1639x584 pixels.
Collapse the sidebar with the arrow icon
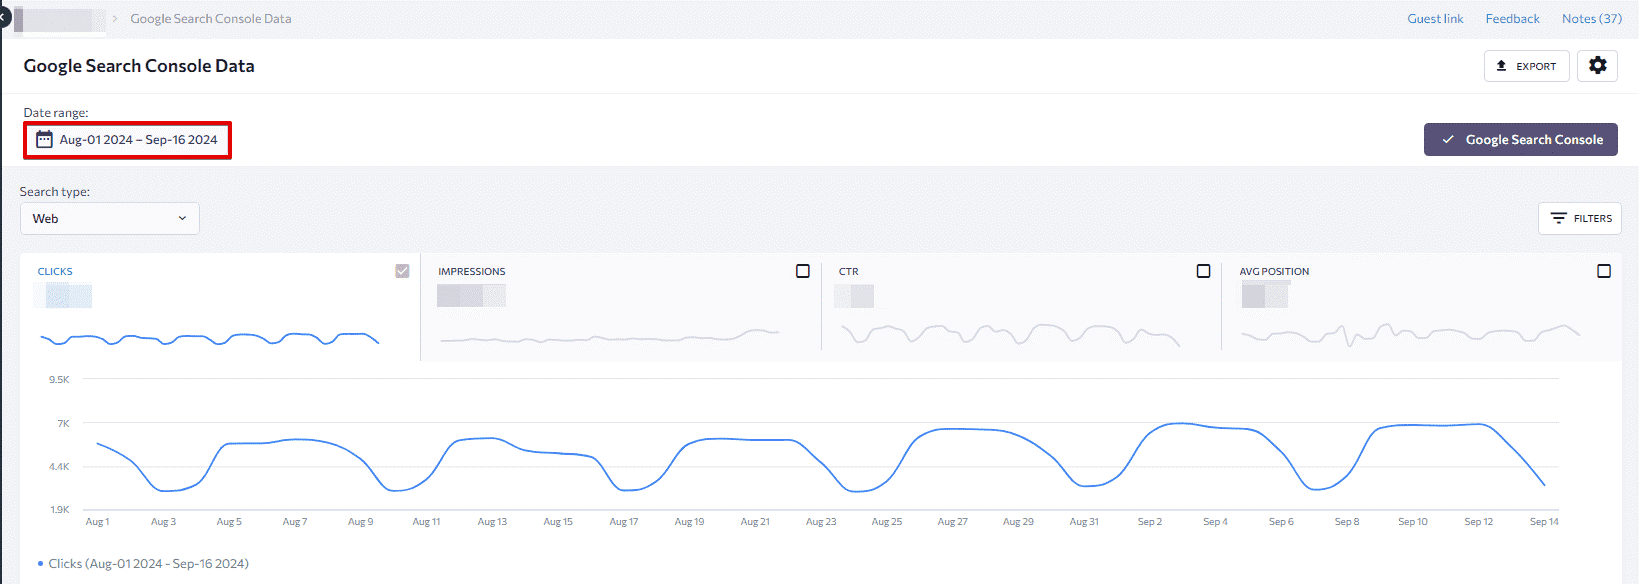pyautogui.click(x=3, y=17)
